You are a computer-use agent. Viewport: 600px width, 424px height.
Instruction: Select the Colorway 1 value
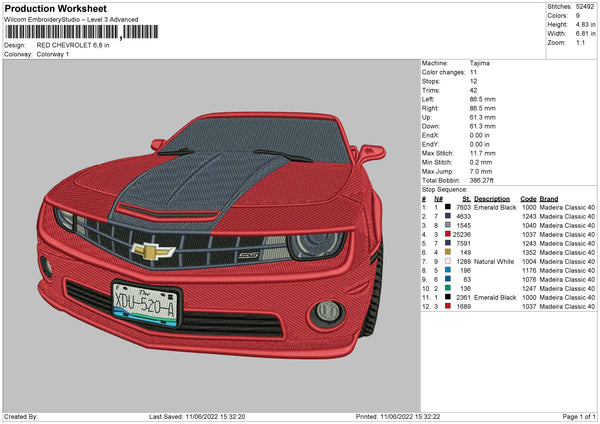pyautogui.click(x=53, y=54)
